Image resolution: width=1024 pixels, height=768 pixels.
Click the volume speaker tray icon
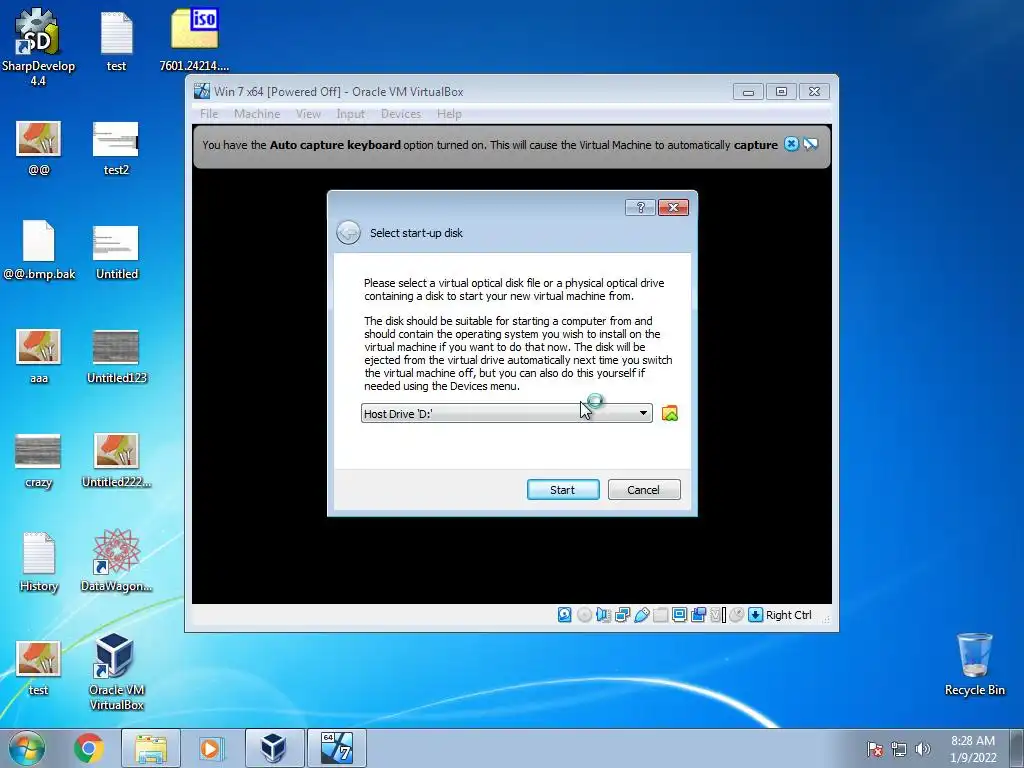[x=923, y=748]
